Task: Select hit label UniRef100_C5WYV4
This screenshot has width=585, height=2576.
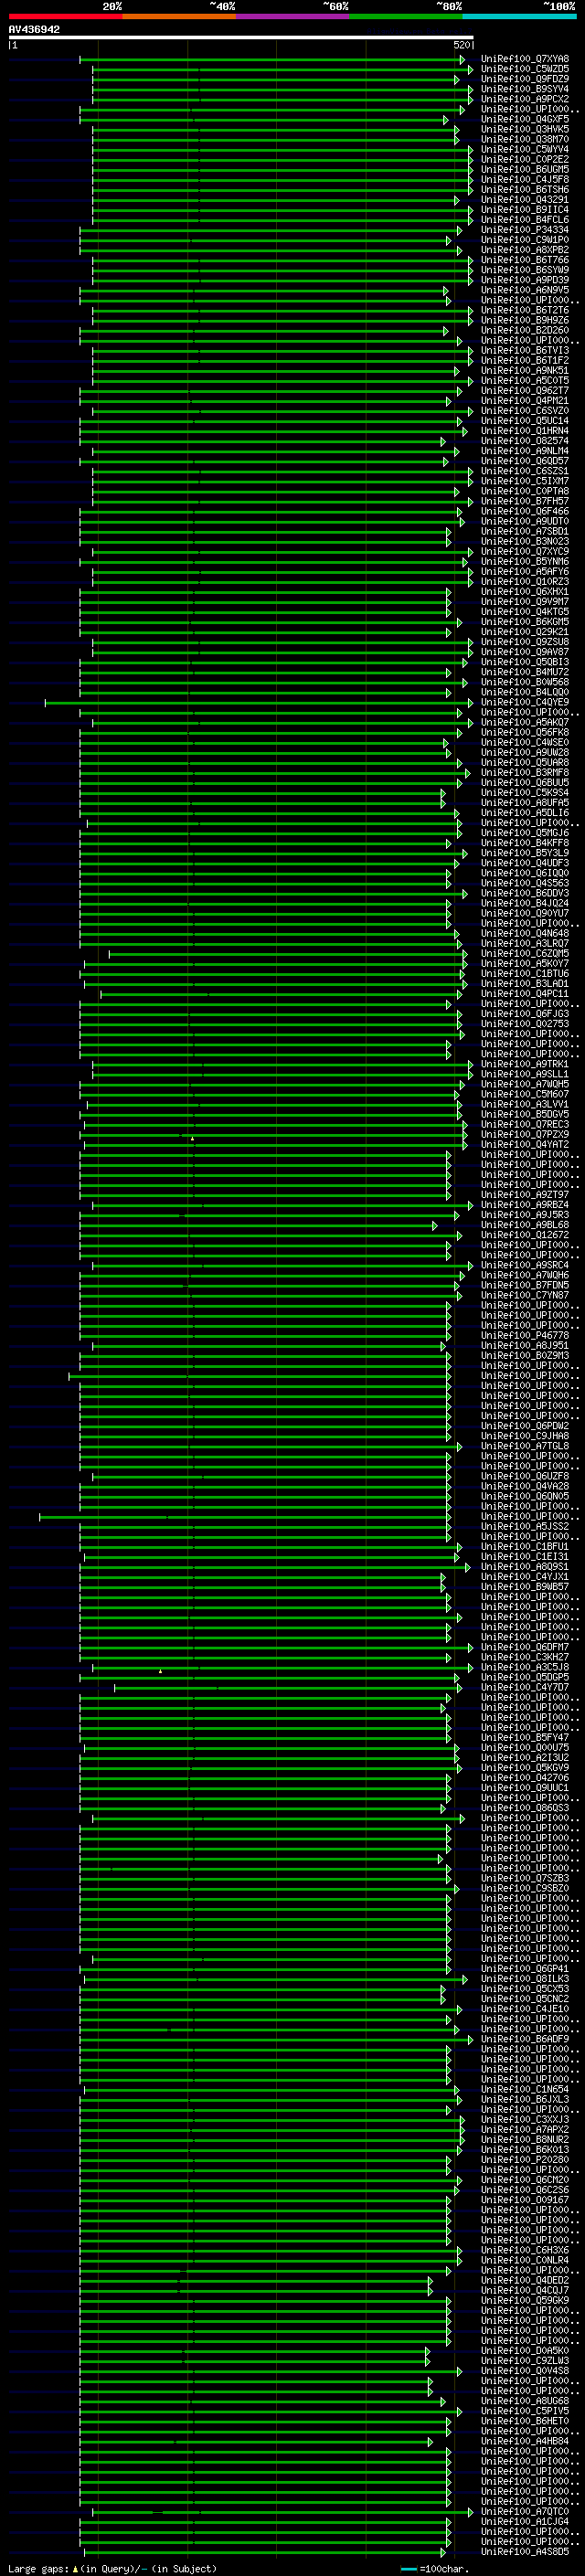Action: click(x=525, y=150)
